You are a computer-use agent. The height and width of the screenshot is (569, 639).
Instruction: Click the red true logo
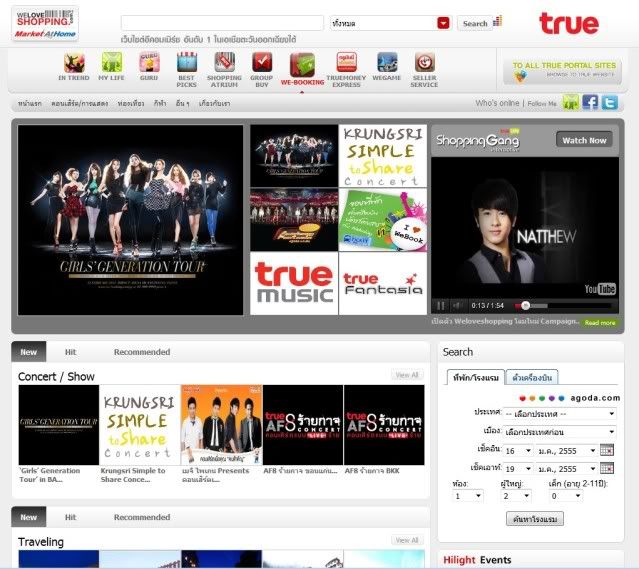pyautogui.click(x=569, y=23)
